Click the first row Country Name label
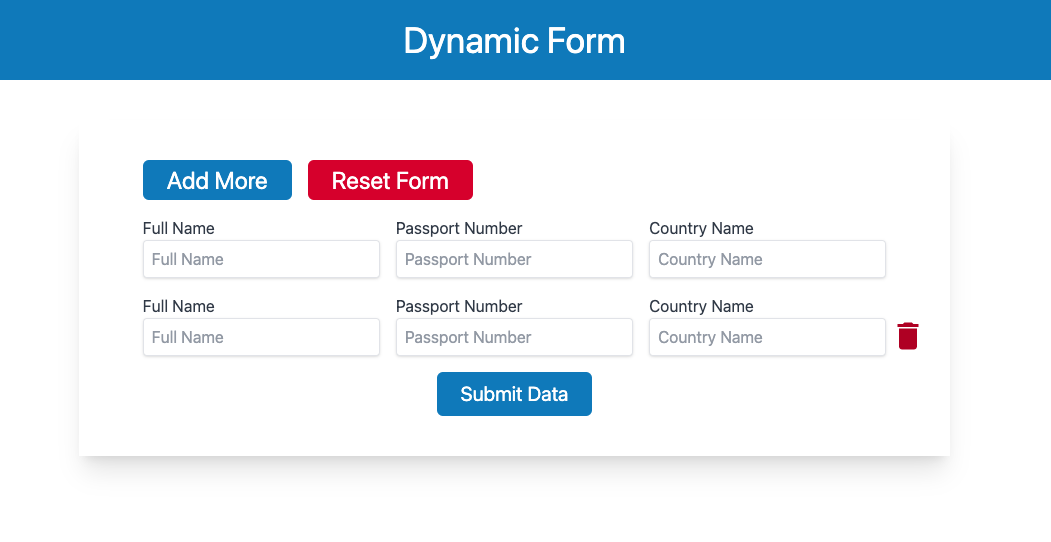 pyautogui.click(x=701, y=228)
